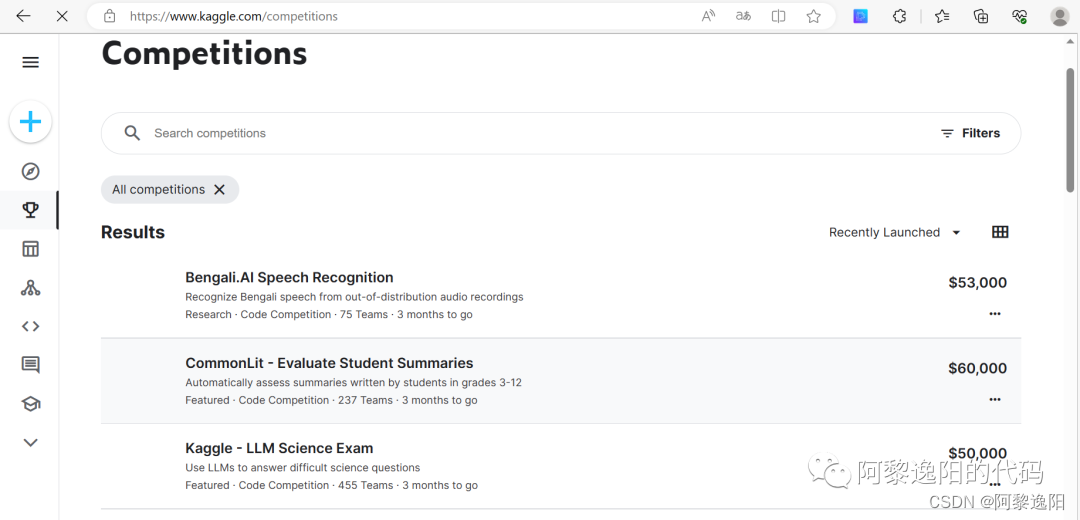
Task: Stop loading the page
Action: [x=62, y=16]
